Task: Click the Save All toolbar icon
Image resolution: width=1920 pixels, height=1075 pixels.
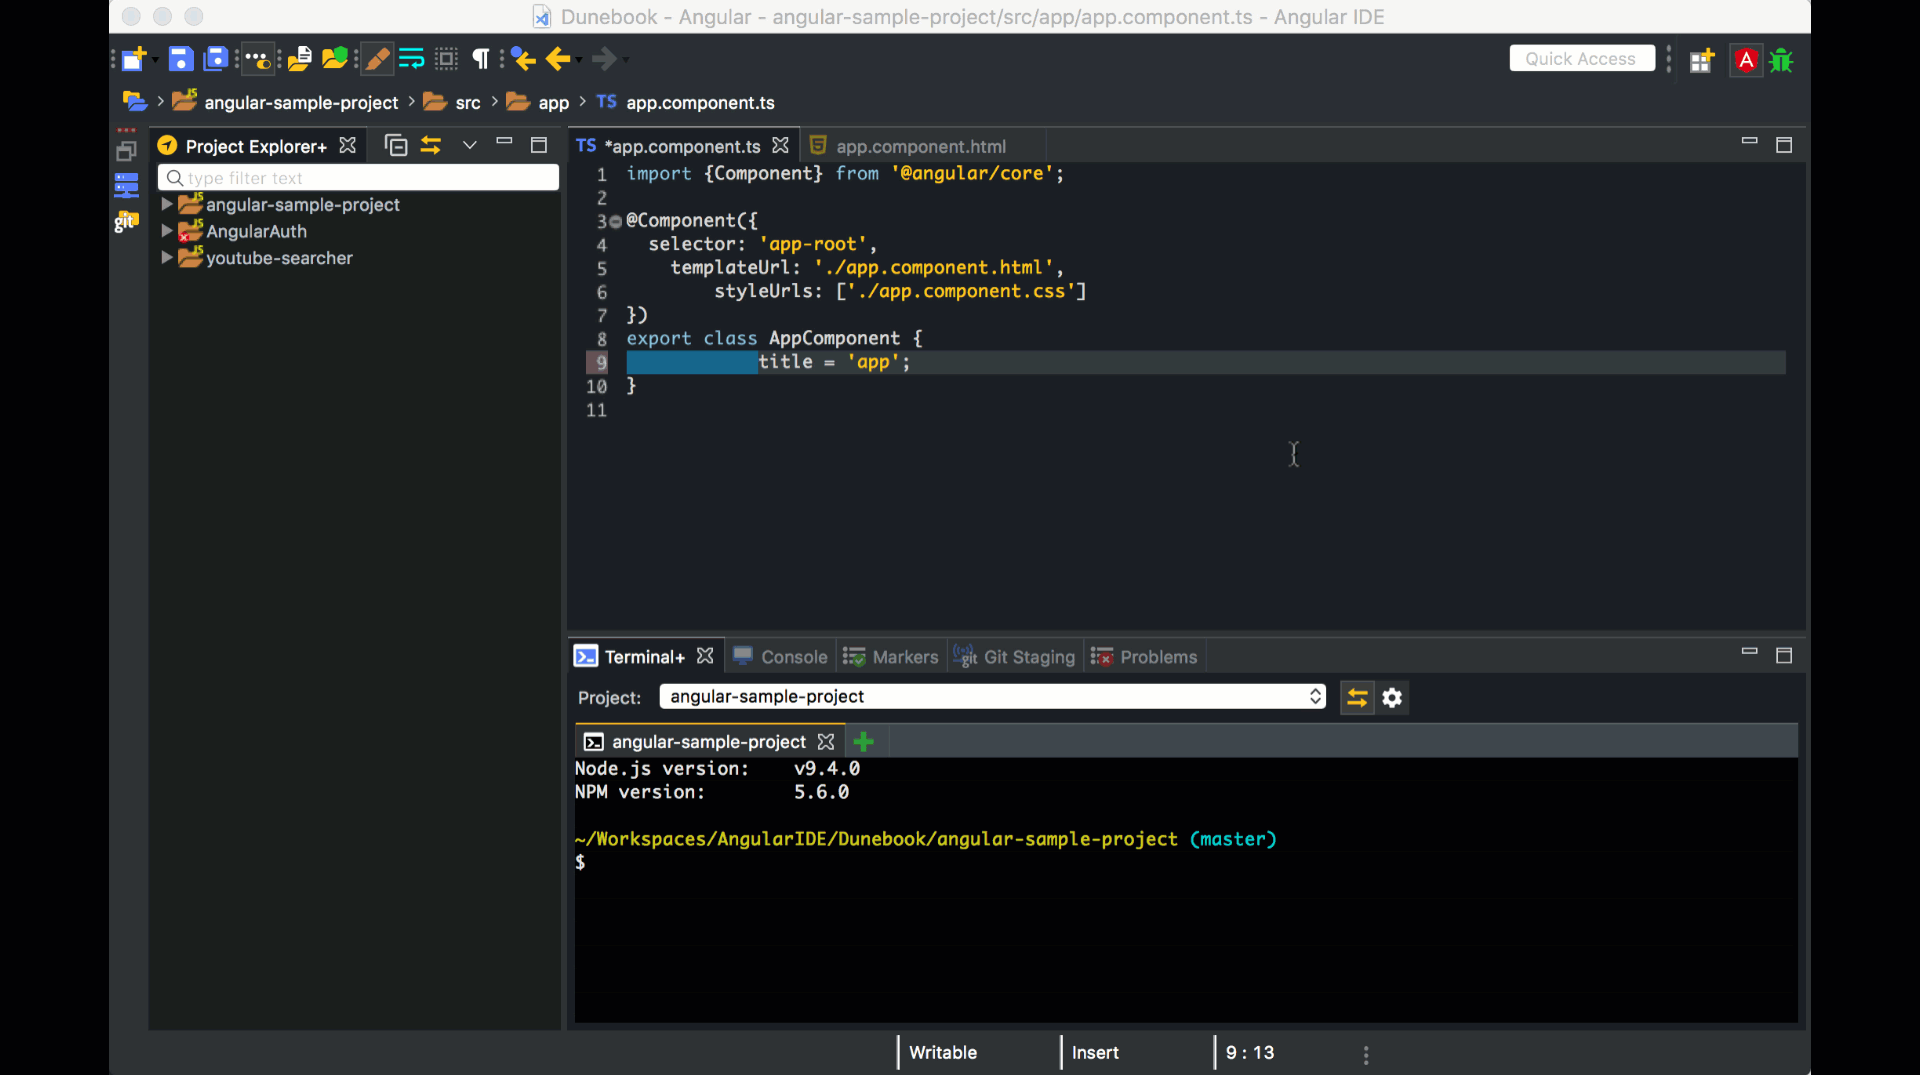Action: coord(215,60)
